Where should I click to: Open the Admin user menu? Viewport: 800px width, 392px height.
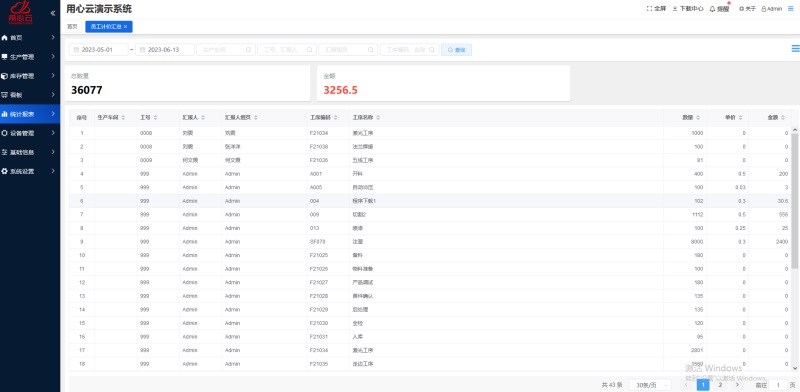pyautogui.click(x=771, y=9)
